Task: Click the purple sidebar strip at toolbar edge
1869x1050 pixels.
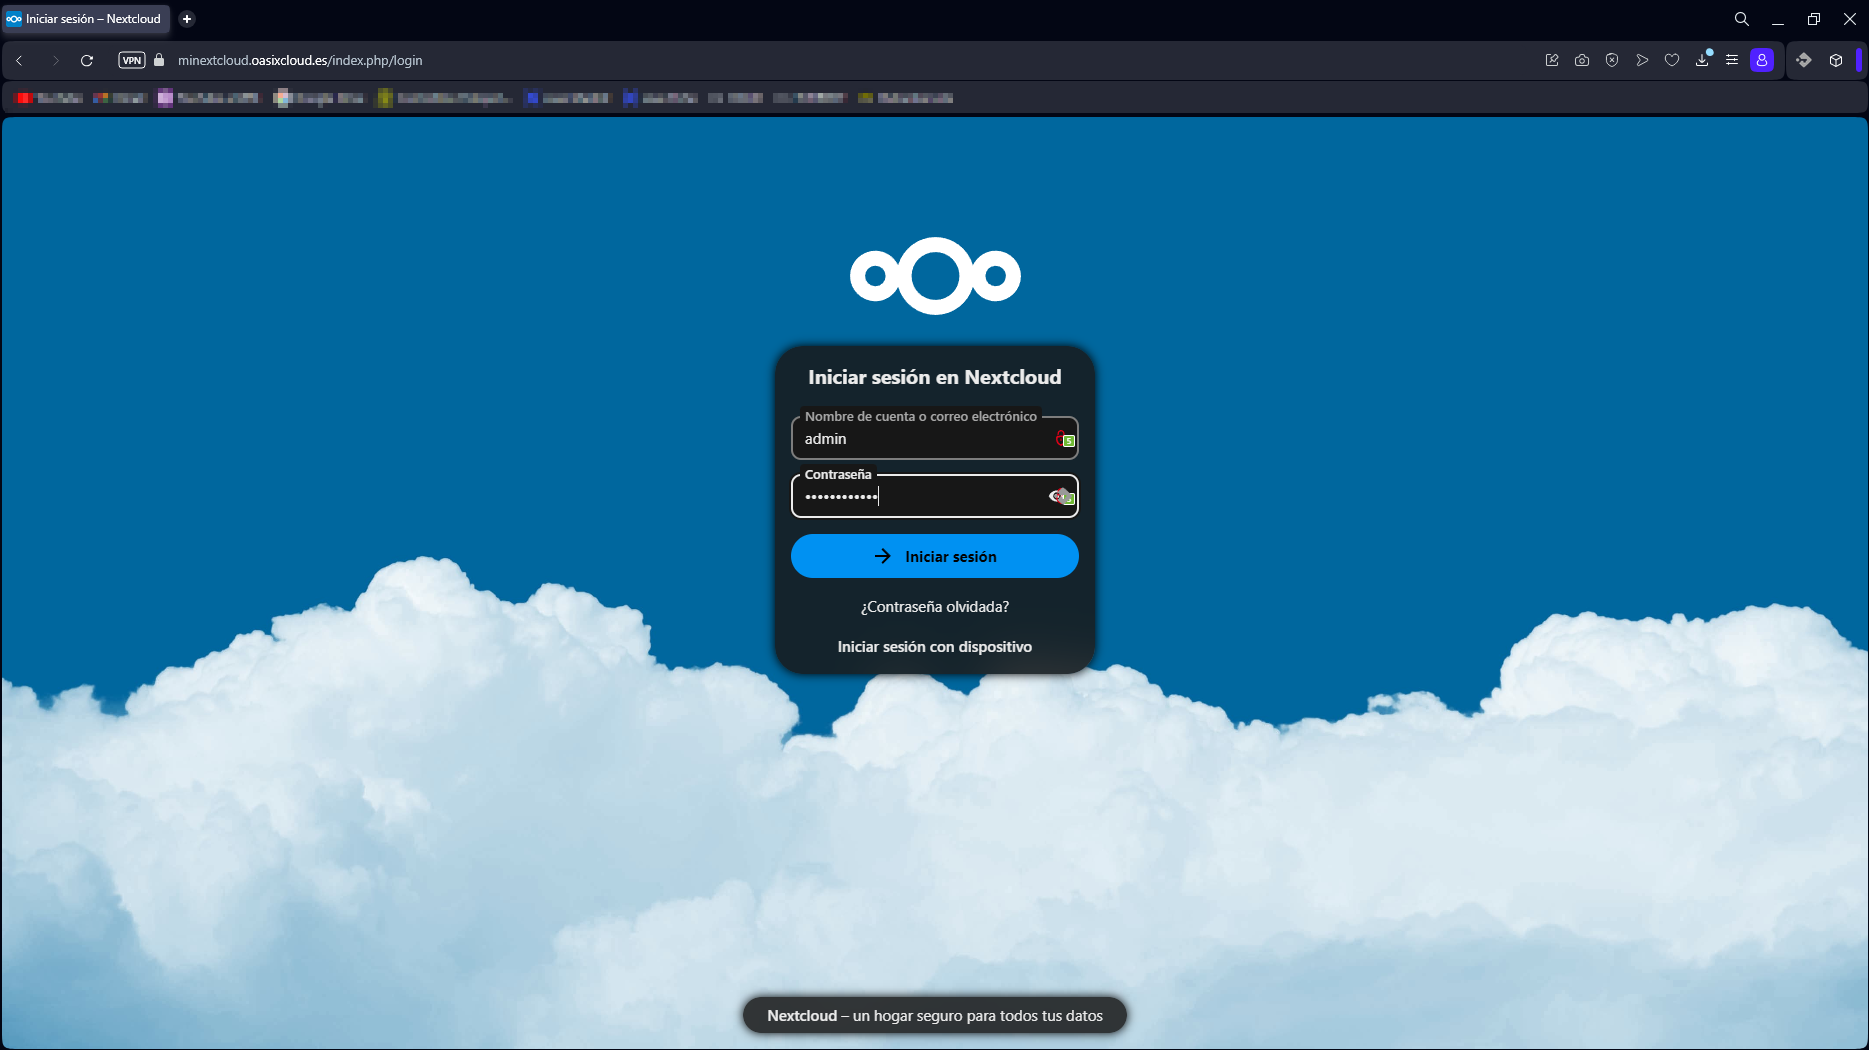Action: click(x=1859, y=60)
